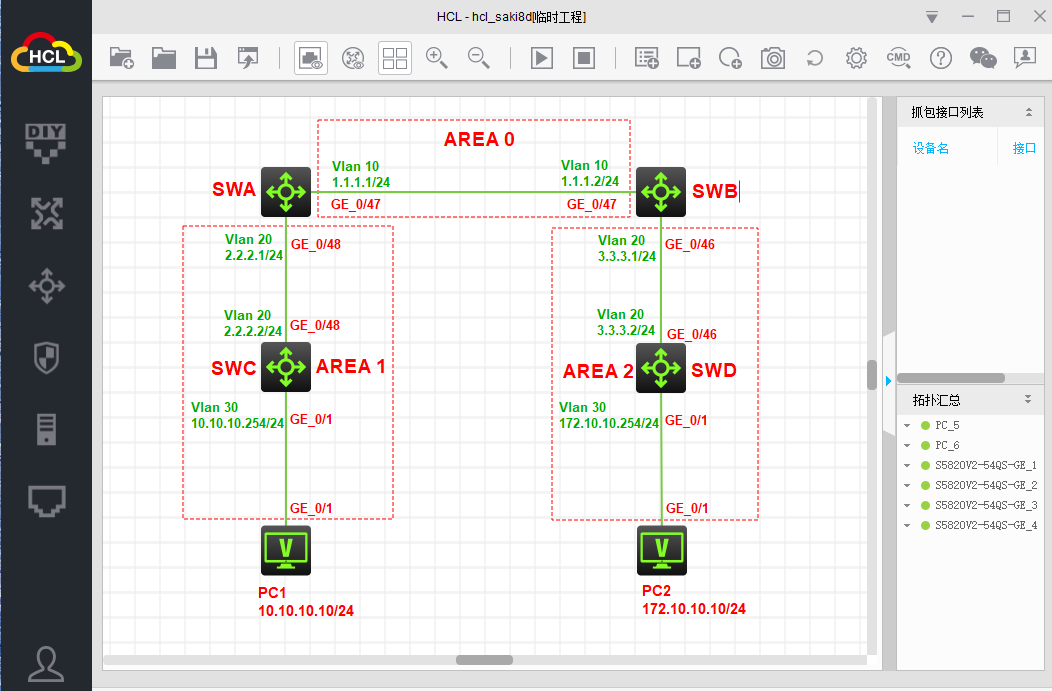
Task: Select the cable connection tool in sidebar
Action: [x=46, y=501]
